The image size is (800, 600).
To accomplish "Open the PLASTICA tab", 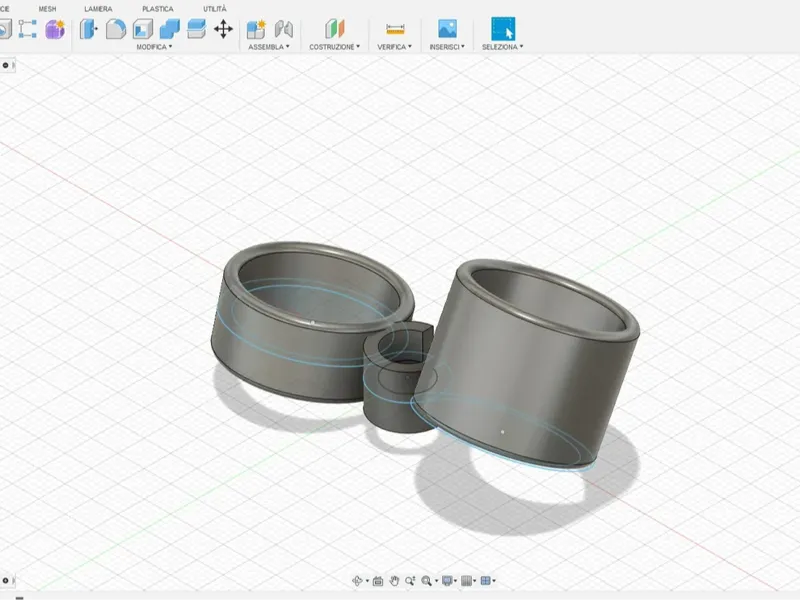I will pos(158,9).
